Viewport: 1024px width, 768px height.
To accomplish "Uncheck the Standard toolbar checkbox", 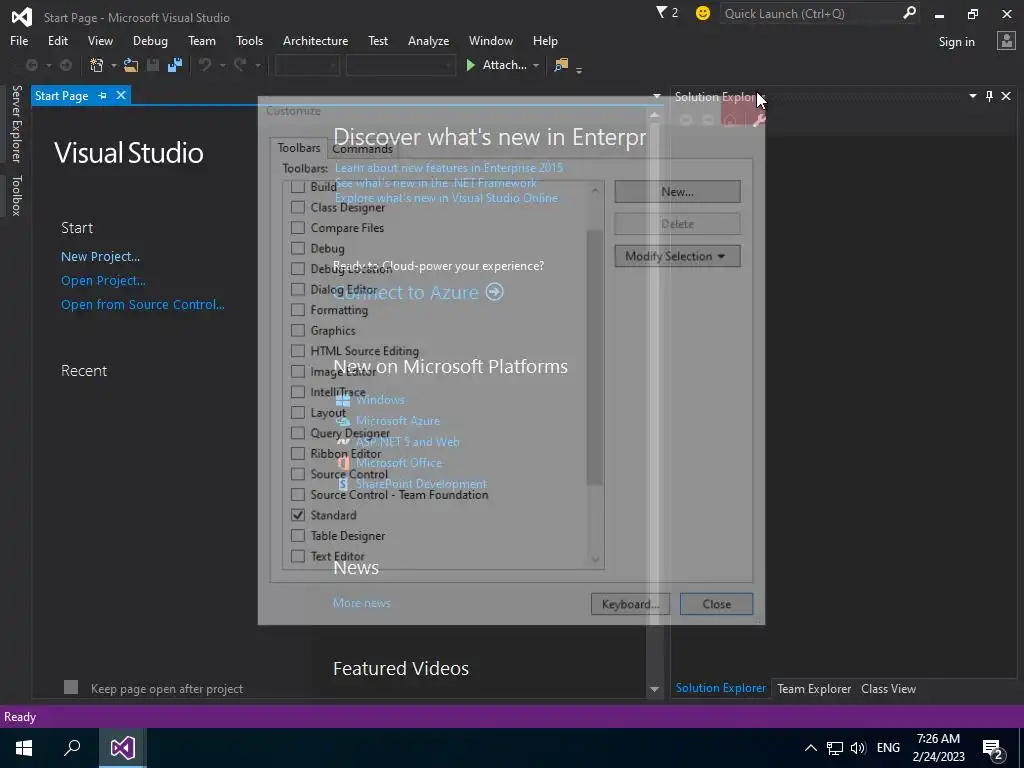I will point(298,515).
